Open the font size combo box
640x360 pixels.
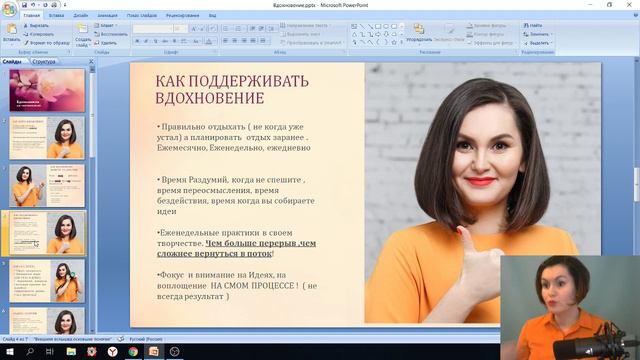pyautogui.click(x=180, y=29)
